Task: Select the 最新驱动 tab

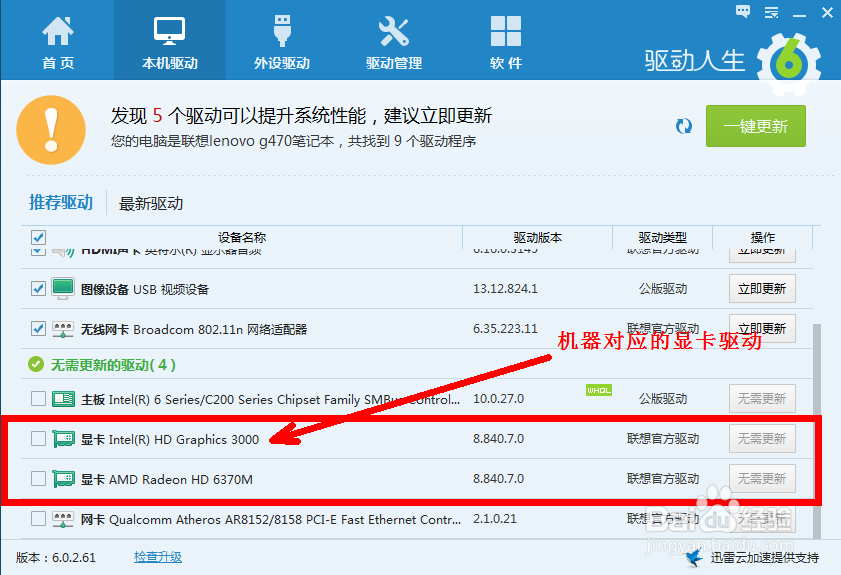Action: point(151,203)
